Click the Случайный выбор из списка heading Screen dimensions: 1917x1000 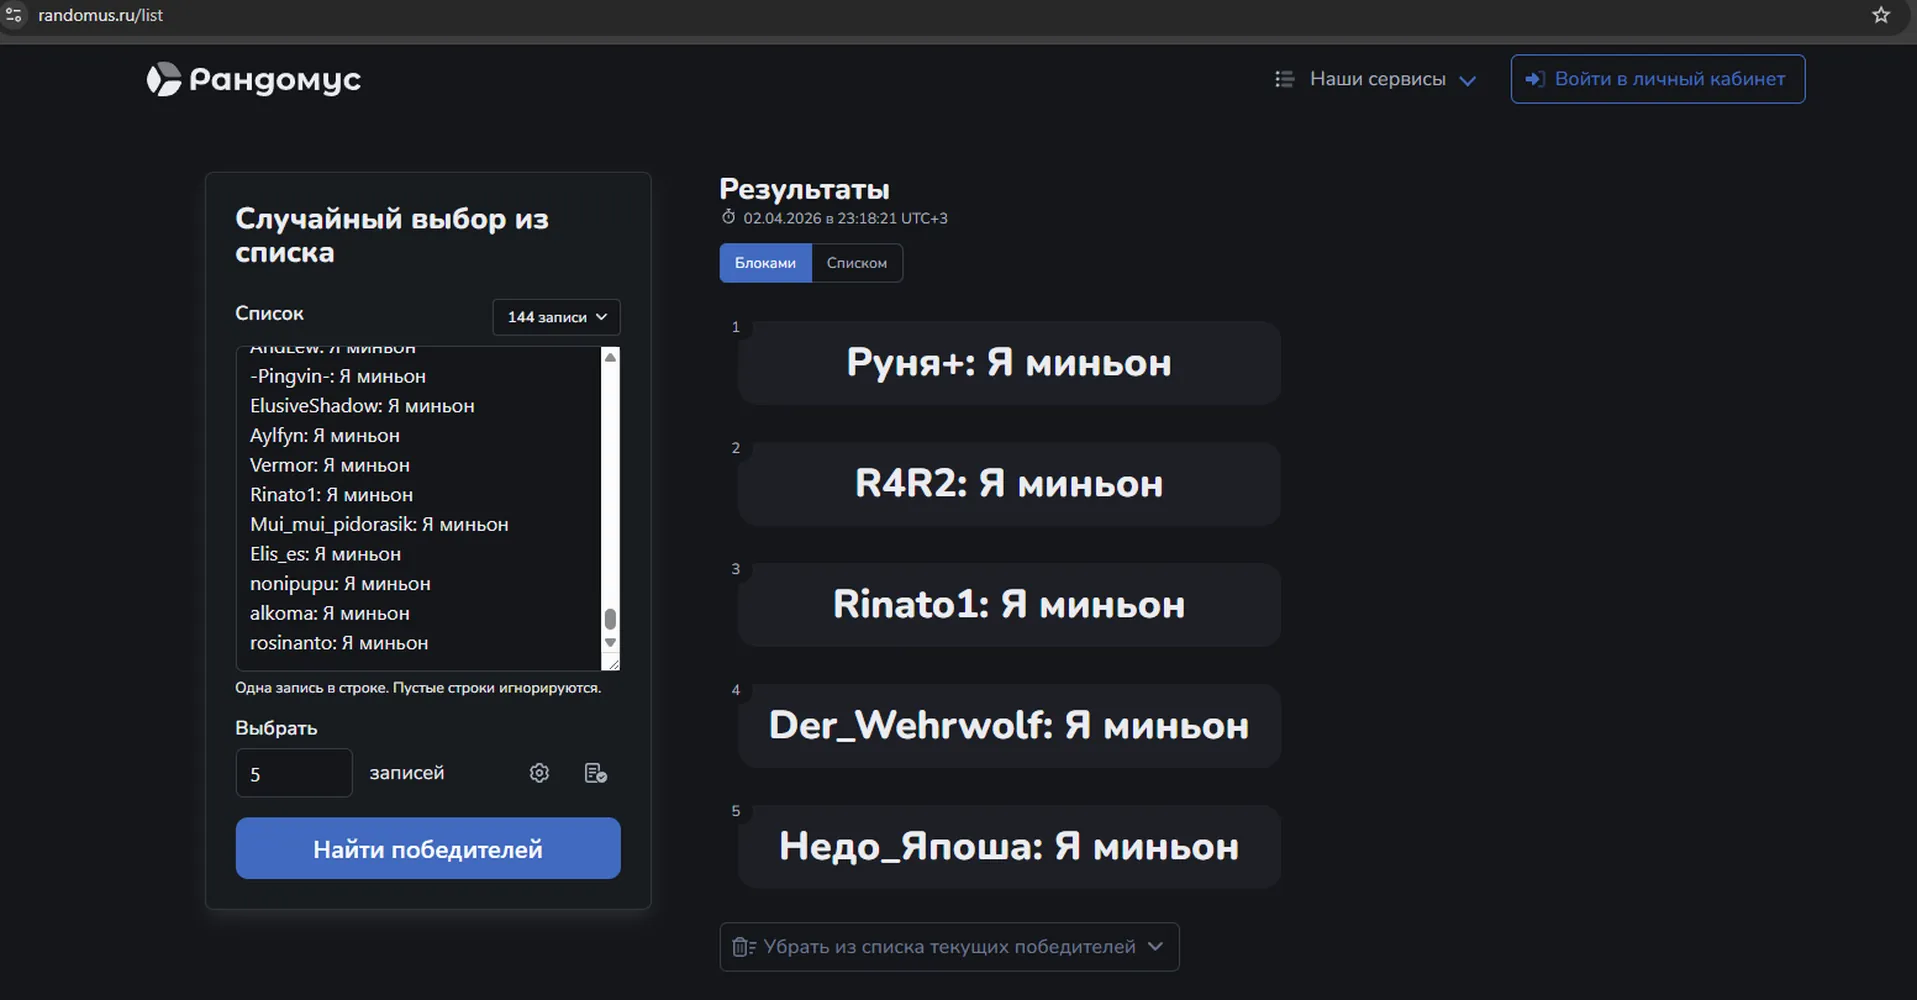click(392, 235)
